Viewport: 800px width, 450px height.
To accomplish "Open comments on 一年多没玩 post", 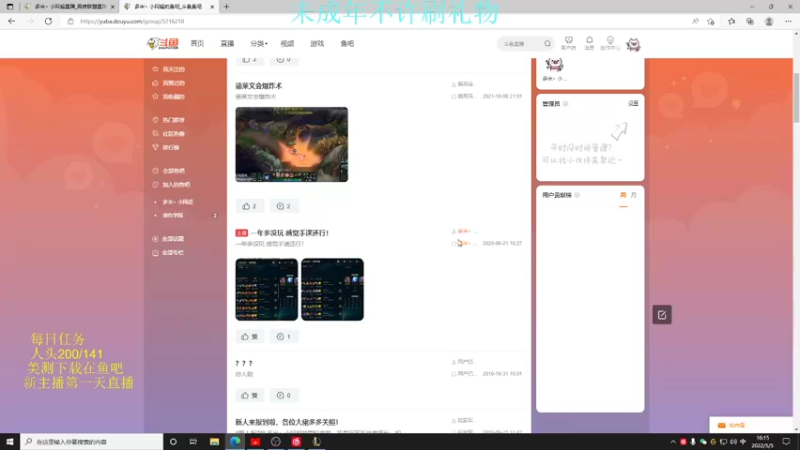I will coord(284,337).
